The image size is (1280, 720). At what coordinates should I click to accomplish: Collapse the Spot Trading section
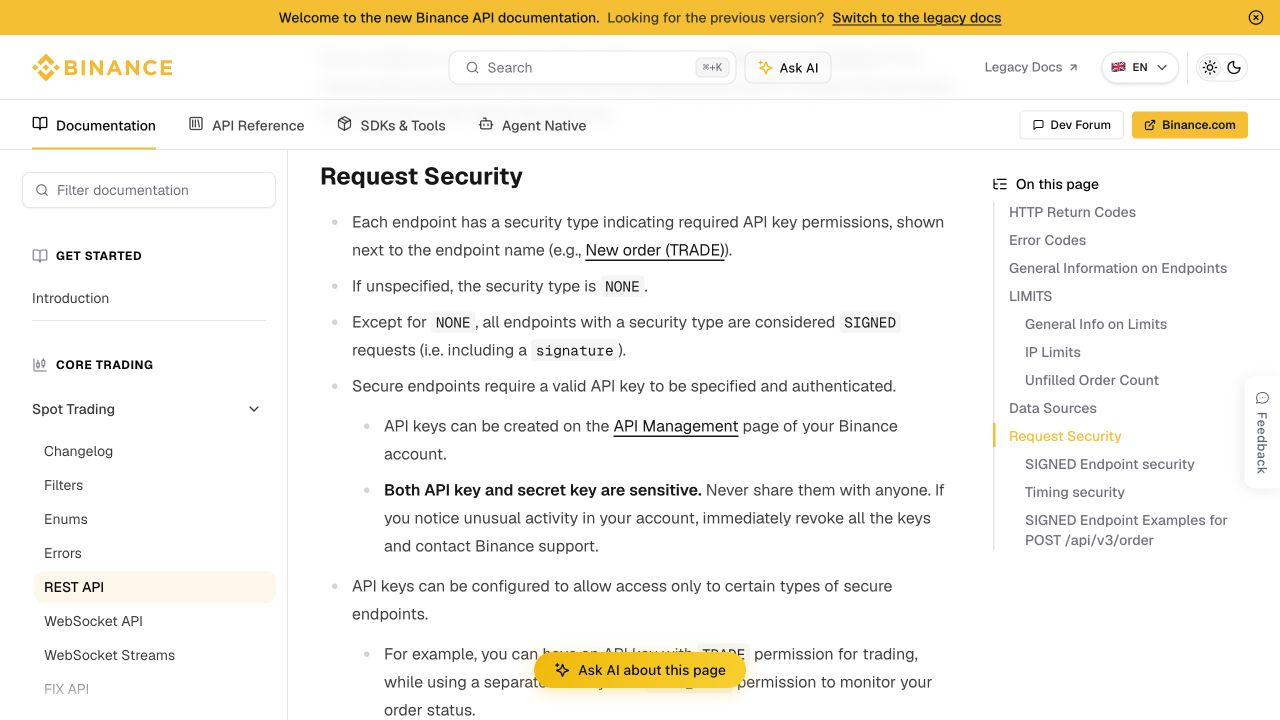click(254, 409)
